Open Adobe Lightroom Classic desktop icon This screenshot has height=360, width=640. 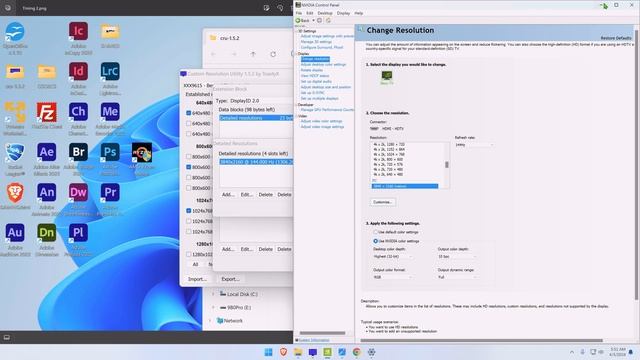pyautogui.click(x=110, y=78)
